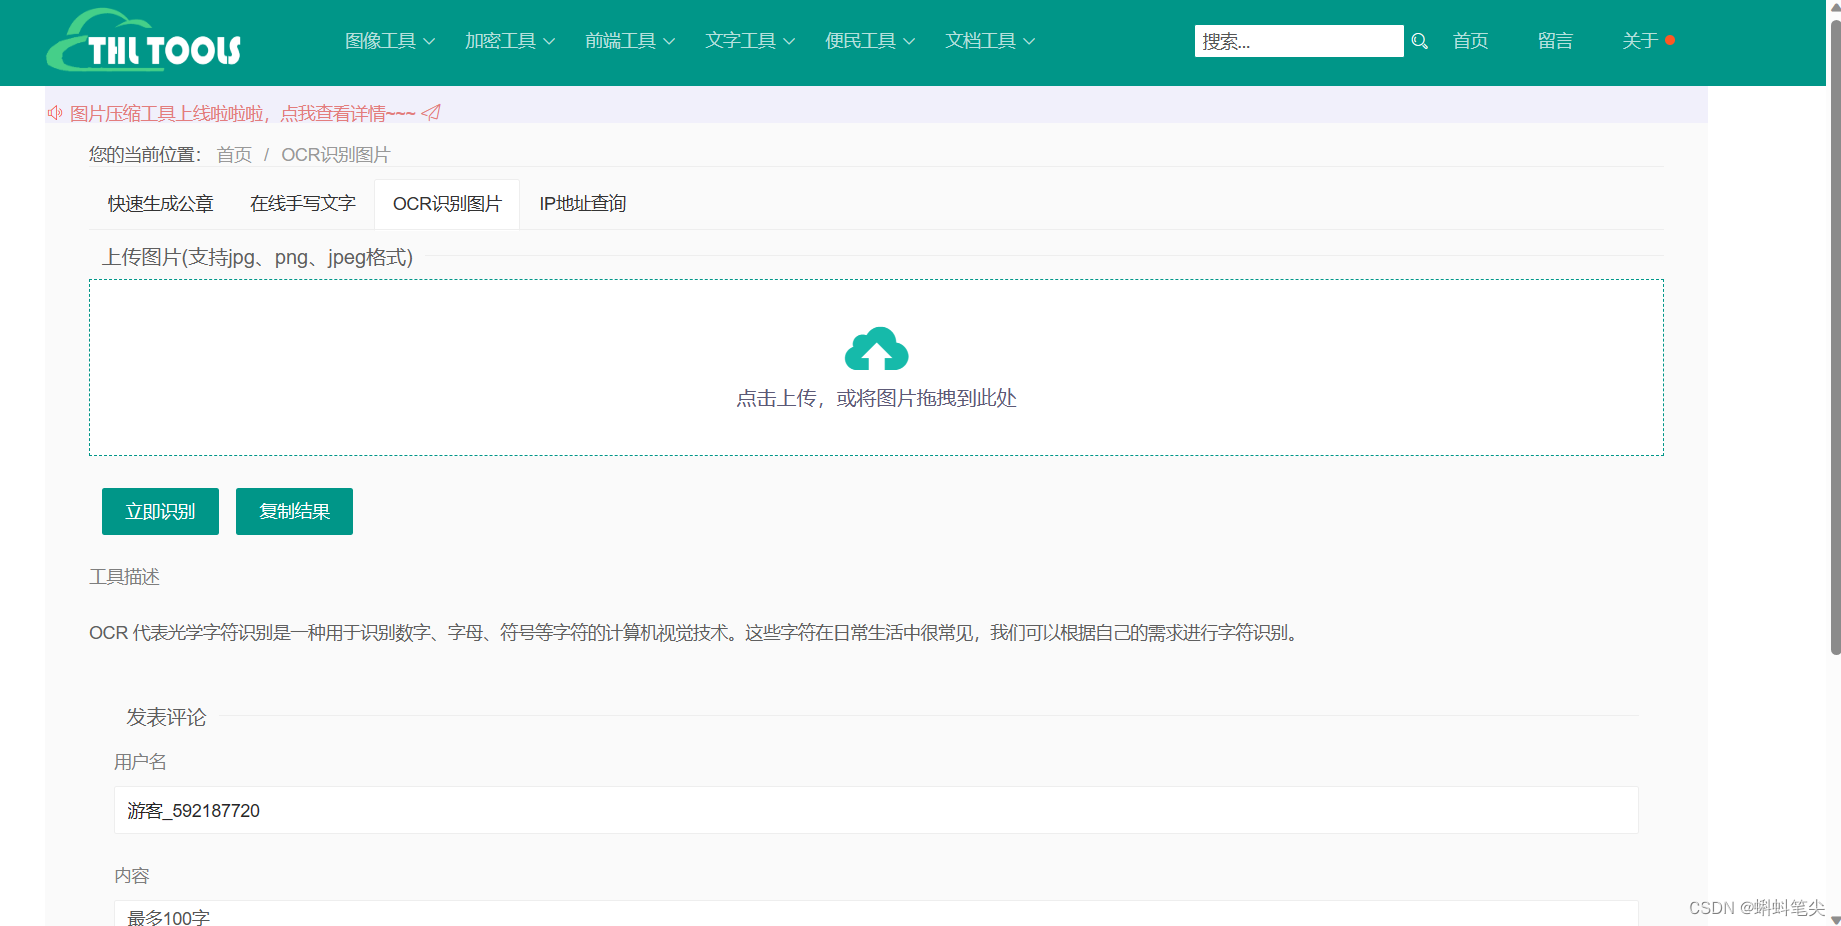Image resolution: width=1841 pixels, height=926 pixels.
Task: Click the 复制结果 button
Action: coord(294,511)
